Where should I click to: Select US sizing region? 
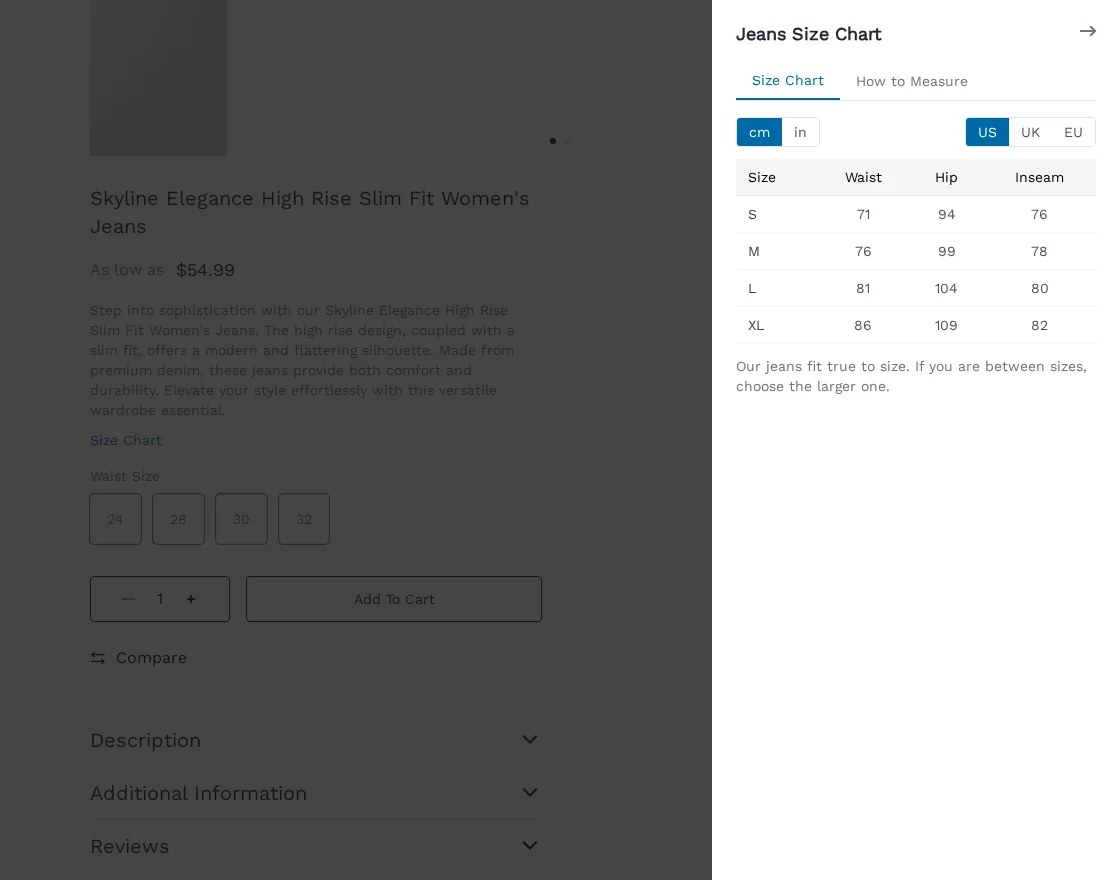pyautogui.click(x=987, y=132)
